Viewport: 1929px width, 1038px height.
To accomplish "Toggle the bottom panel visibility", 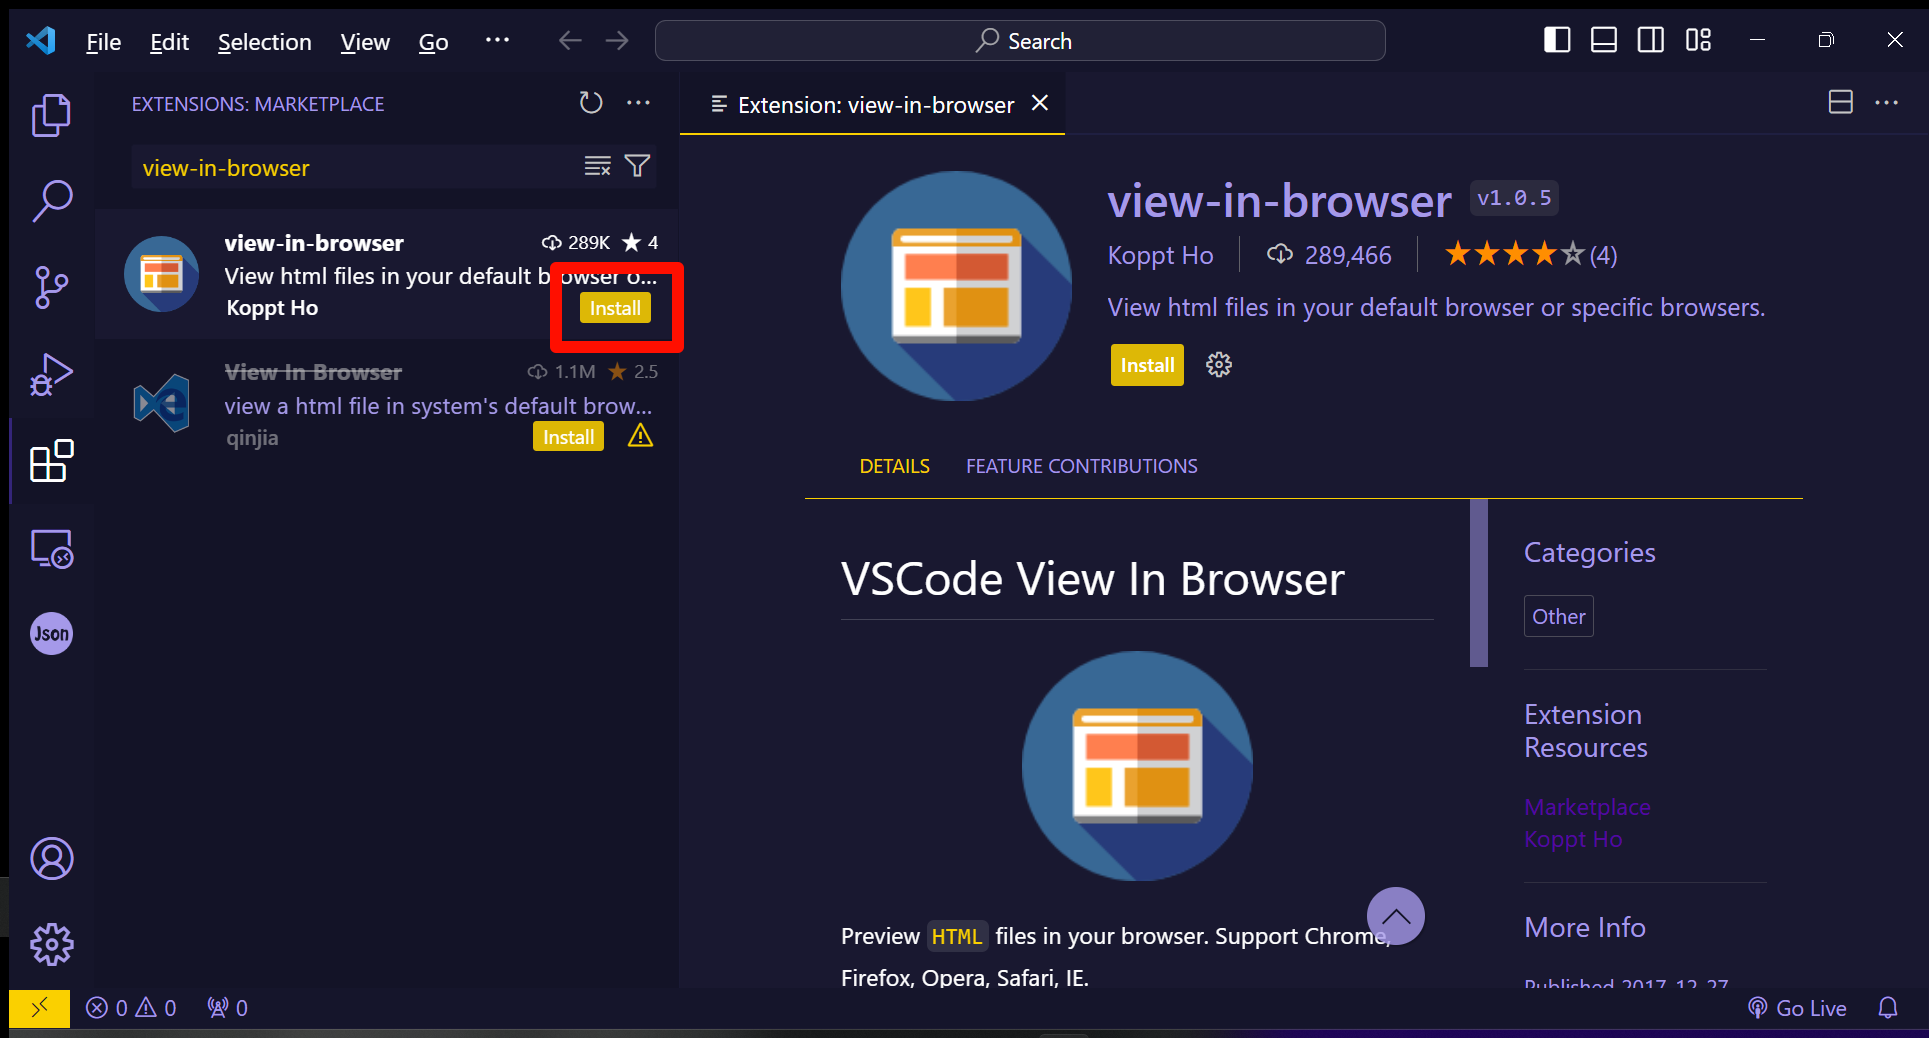I will (1603, 40).
